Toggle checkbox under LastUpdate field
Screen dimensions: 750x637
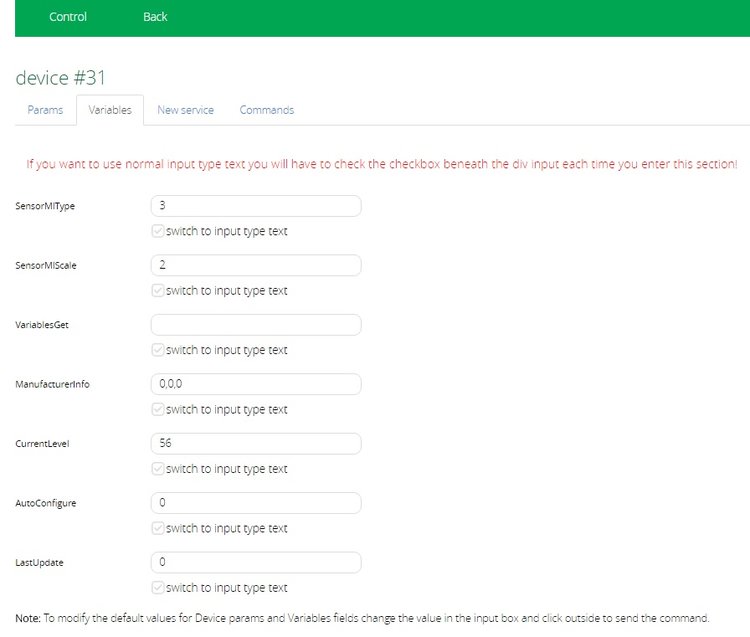tap(158, 588)
